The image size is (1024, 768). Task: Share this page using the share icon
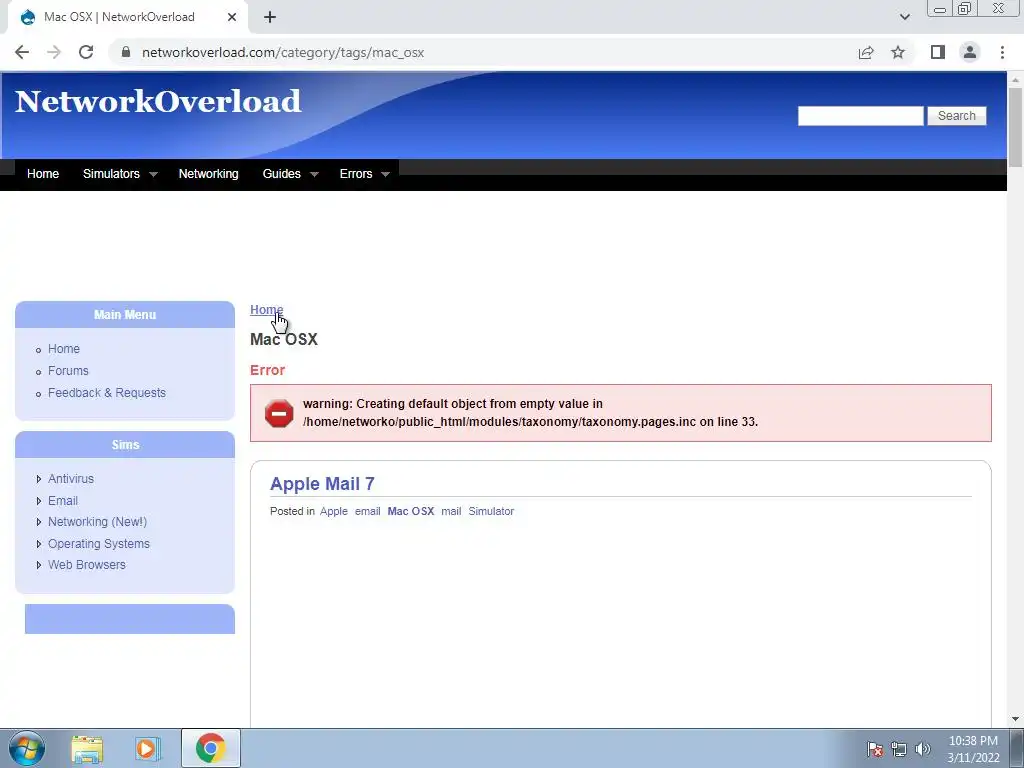[x=866, y=52]
